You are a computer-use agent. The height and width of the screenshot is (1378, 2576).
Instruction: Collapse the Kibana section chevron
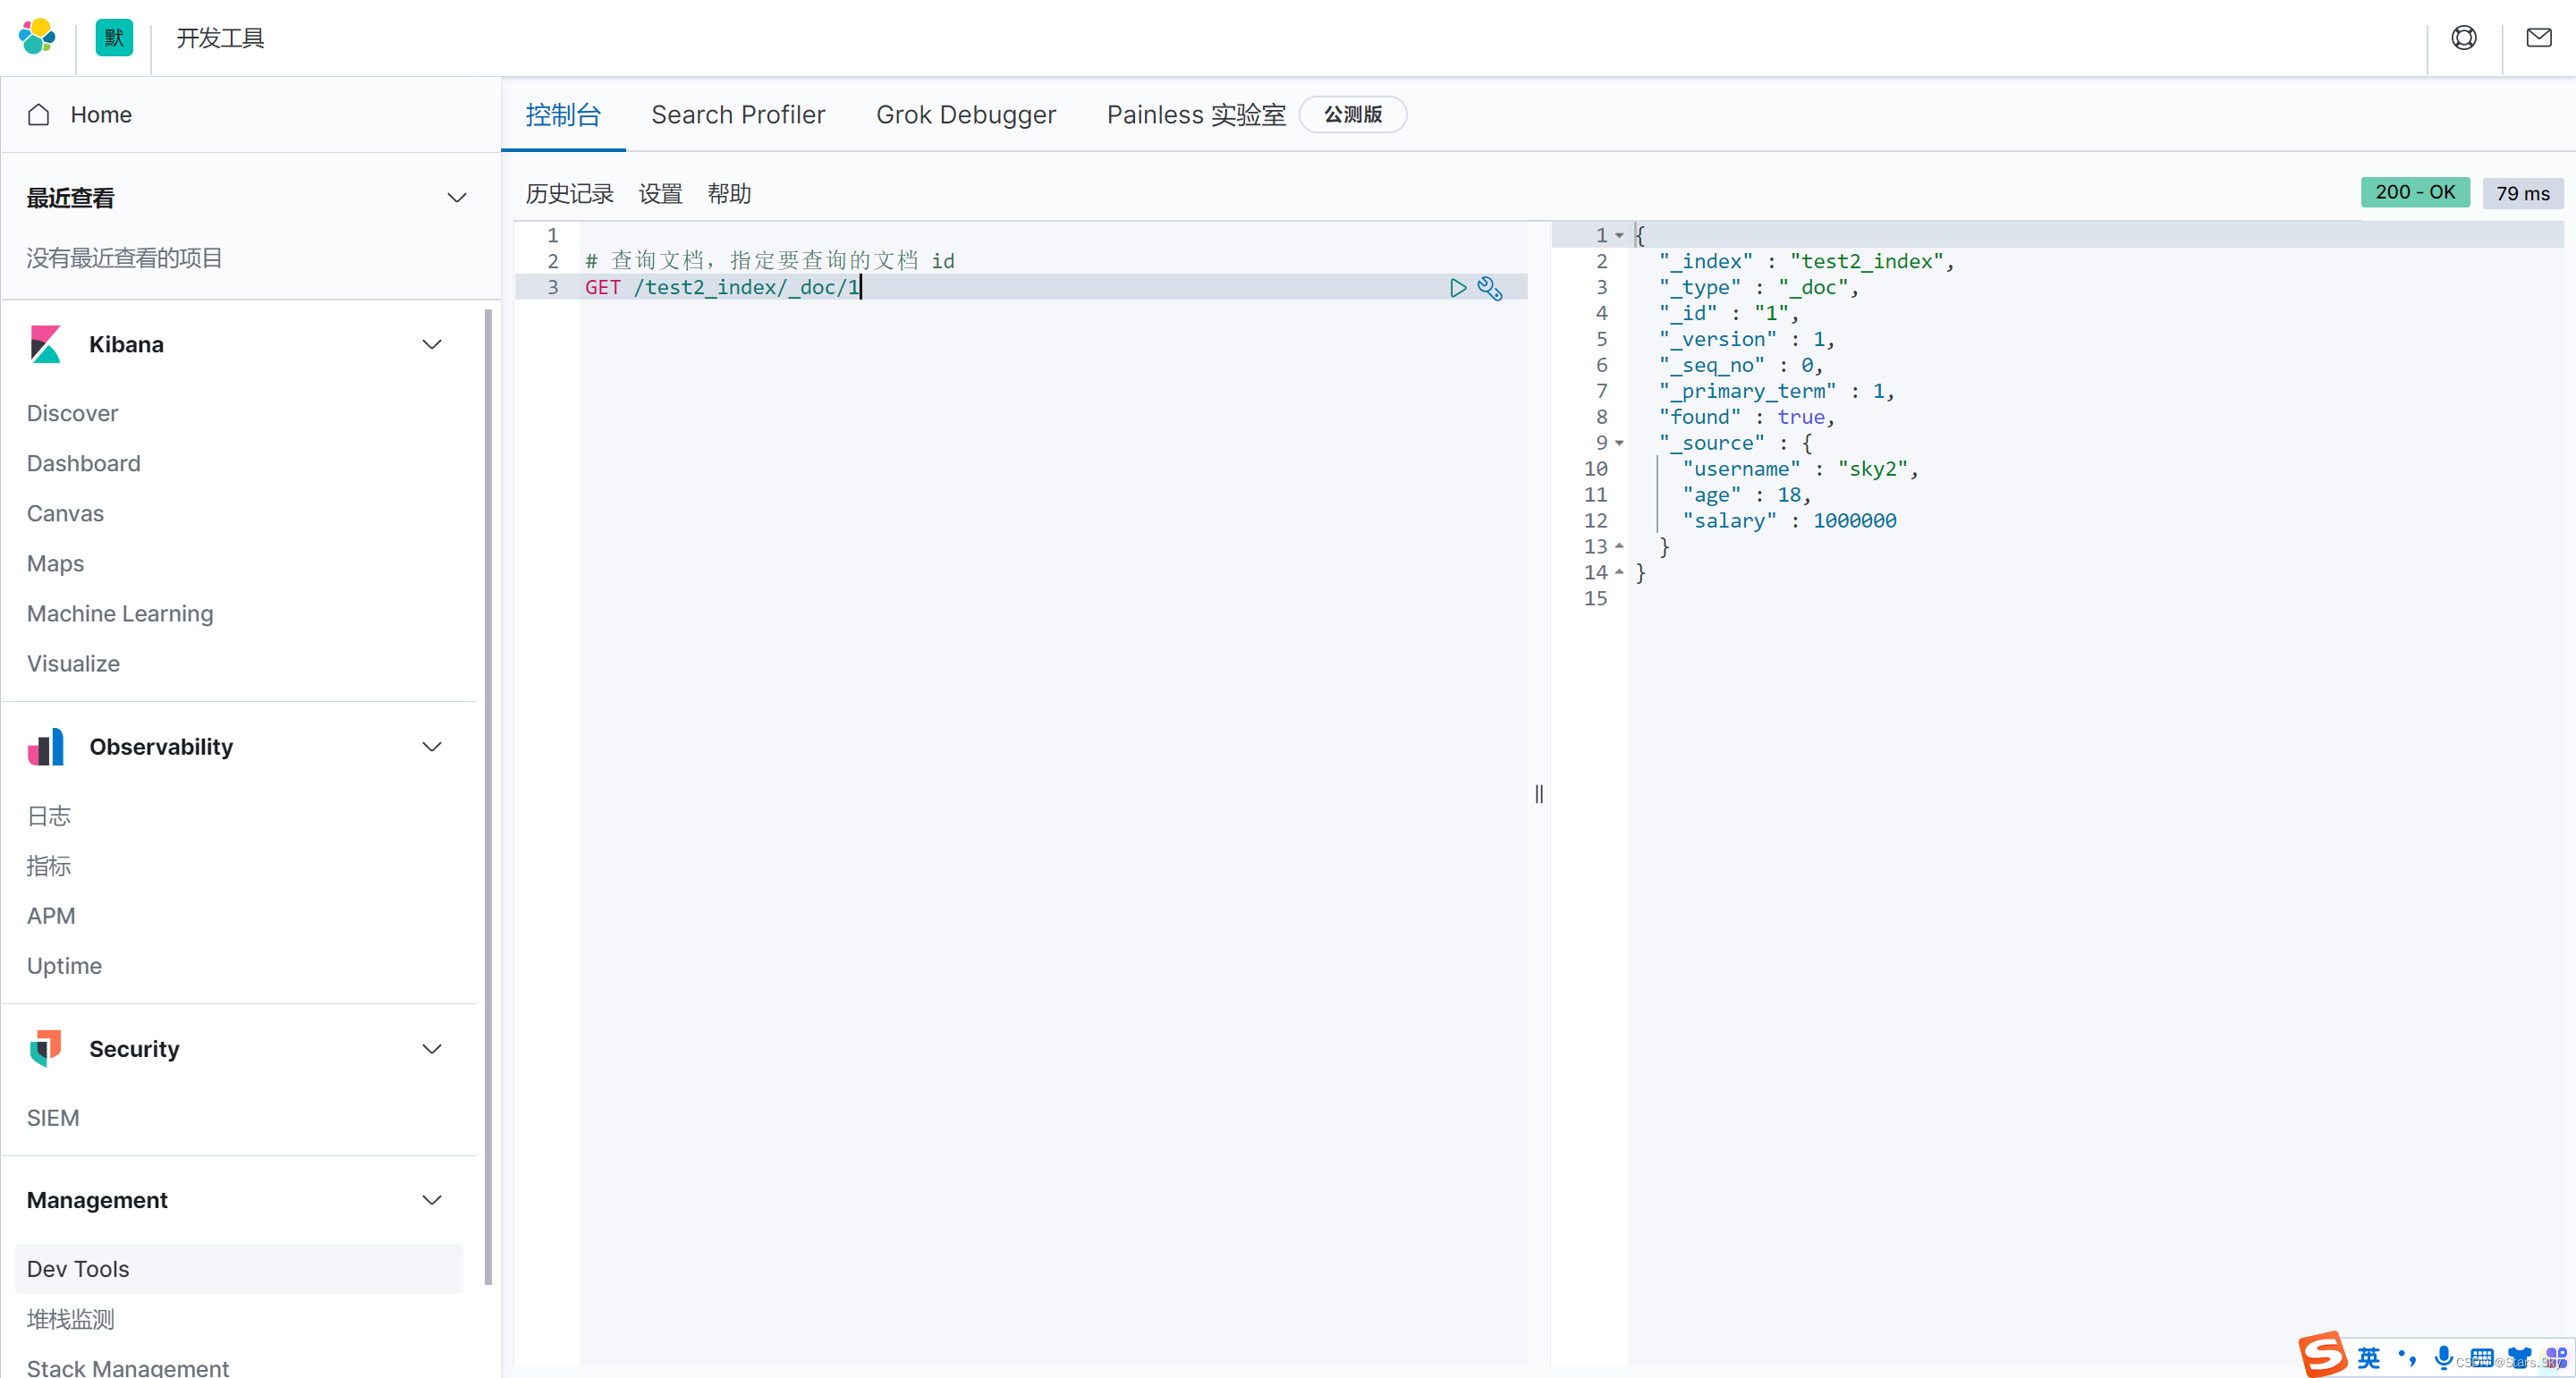(x=432, y=344)
